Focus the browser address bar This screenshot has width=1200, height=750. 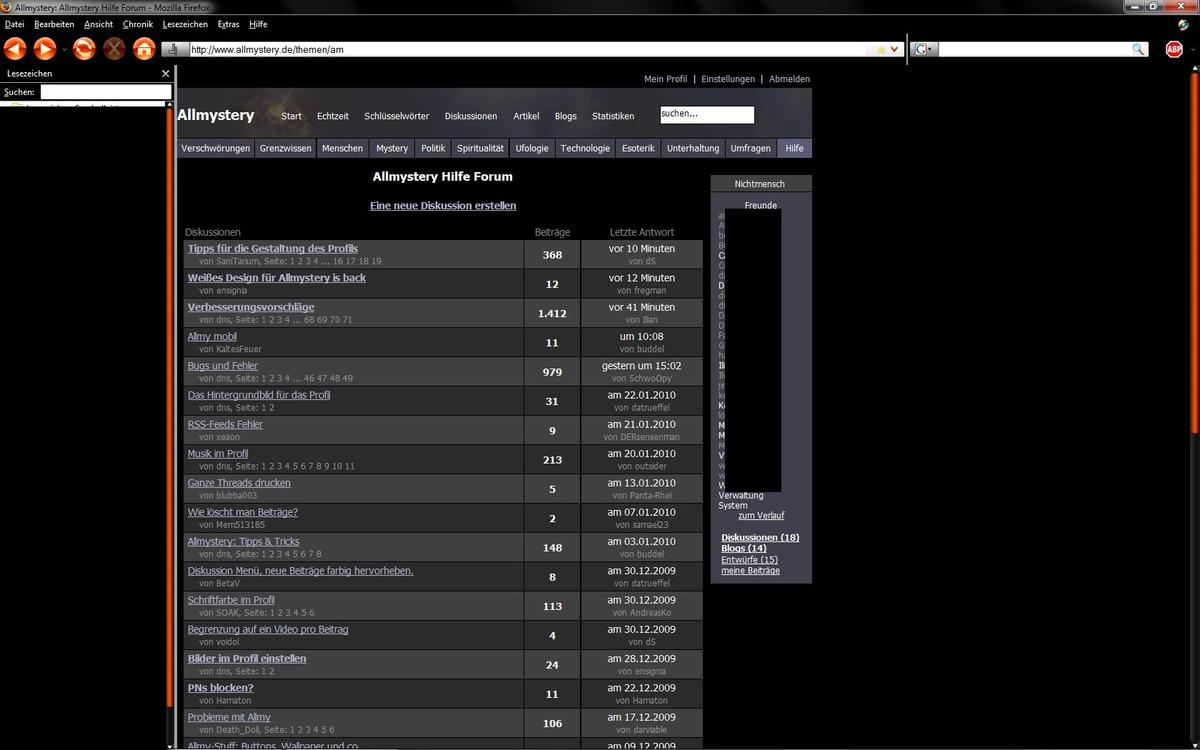pyautogui.click(x=530, y=49)
